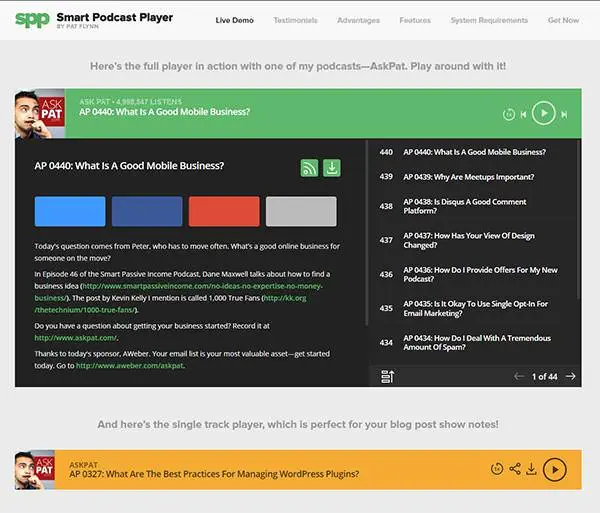
Task: Open the askpat.com link
Action: point(75,338)
